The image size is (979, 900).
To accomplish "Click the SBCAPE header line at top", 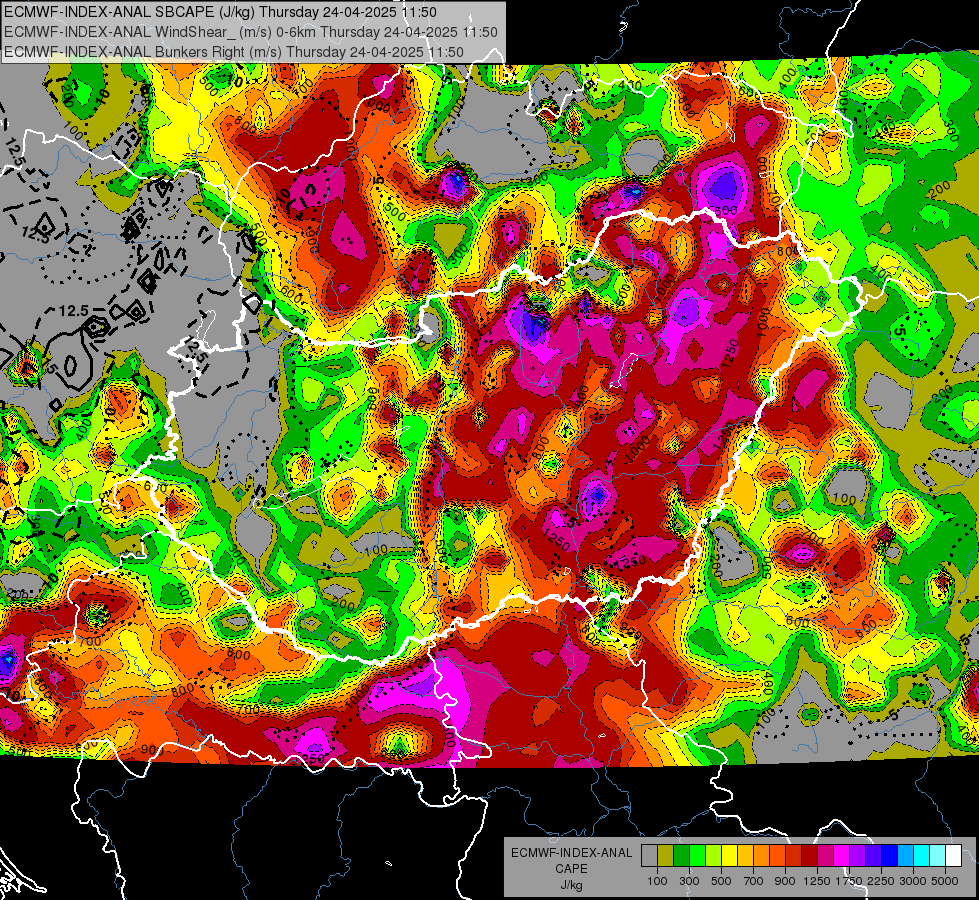I will point(220,12).
